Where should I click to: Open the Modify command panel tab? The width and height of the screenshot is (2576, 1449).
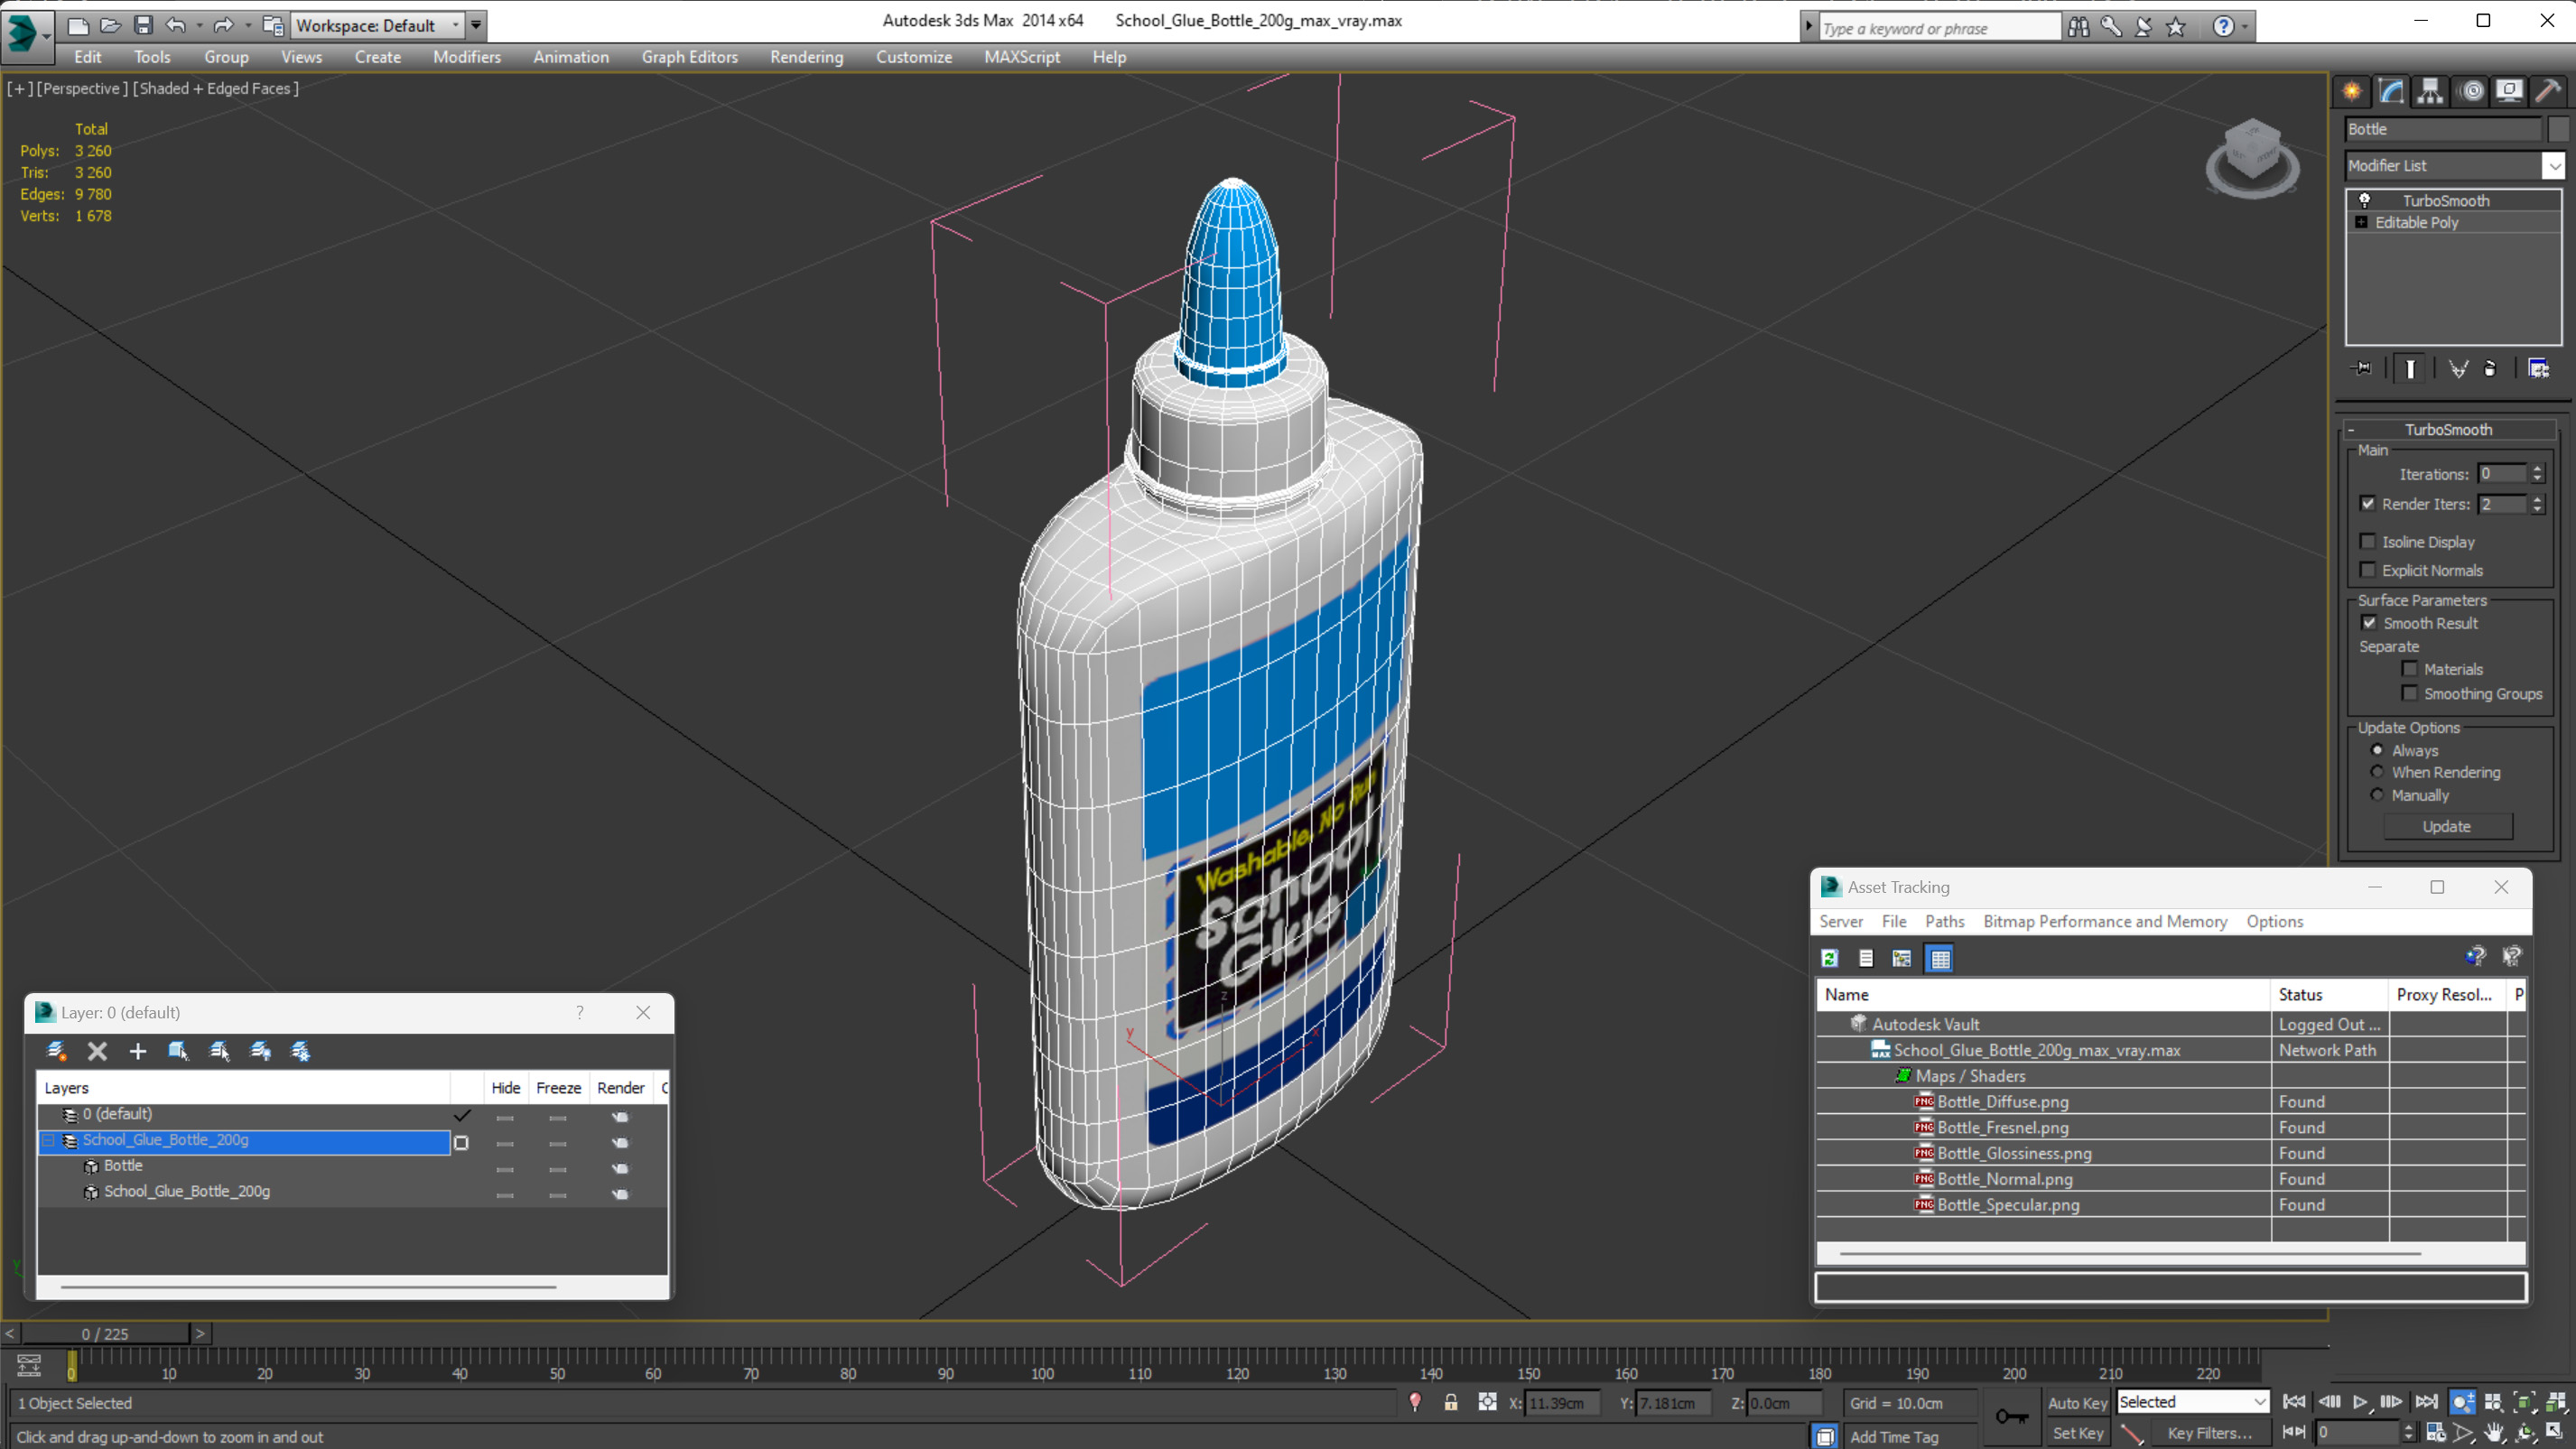(2391, 91)
